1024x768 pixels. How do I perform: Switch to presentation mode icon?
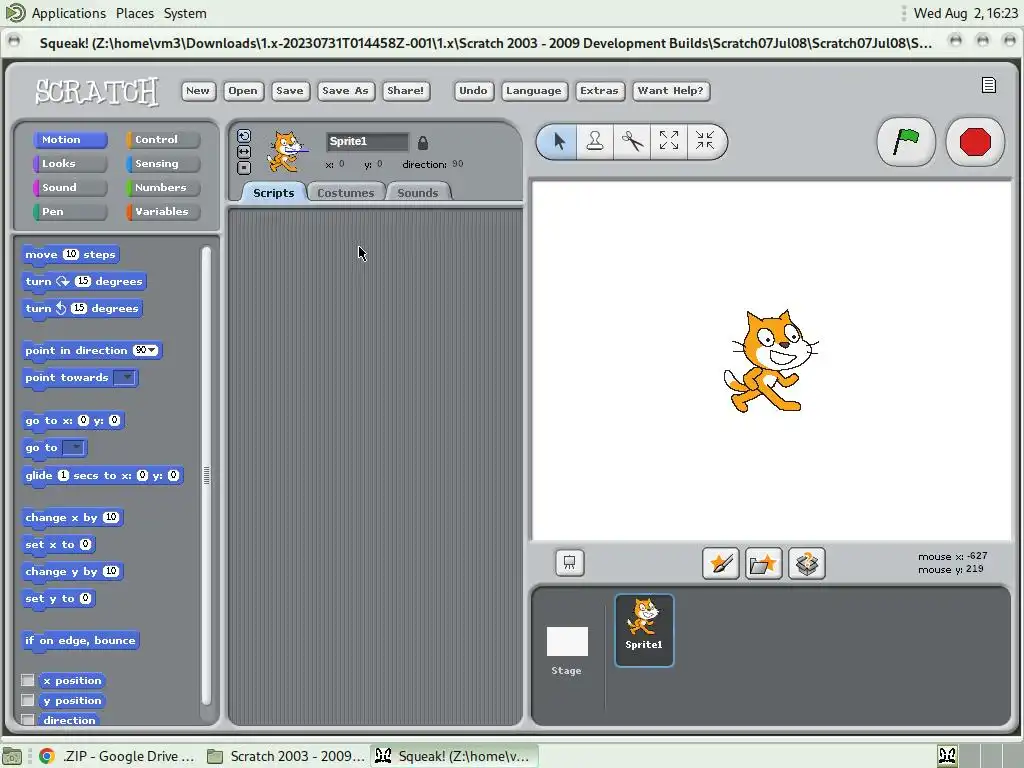point(569,563)
